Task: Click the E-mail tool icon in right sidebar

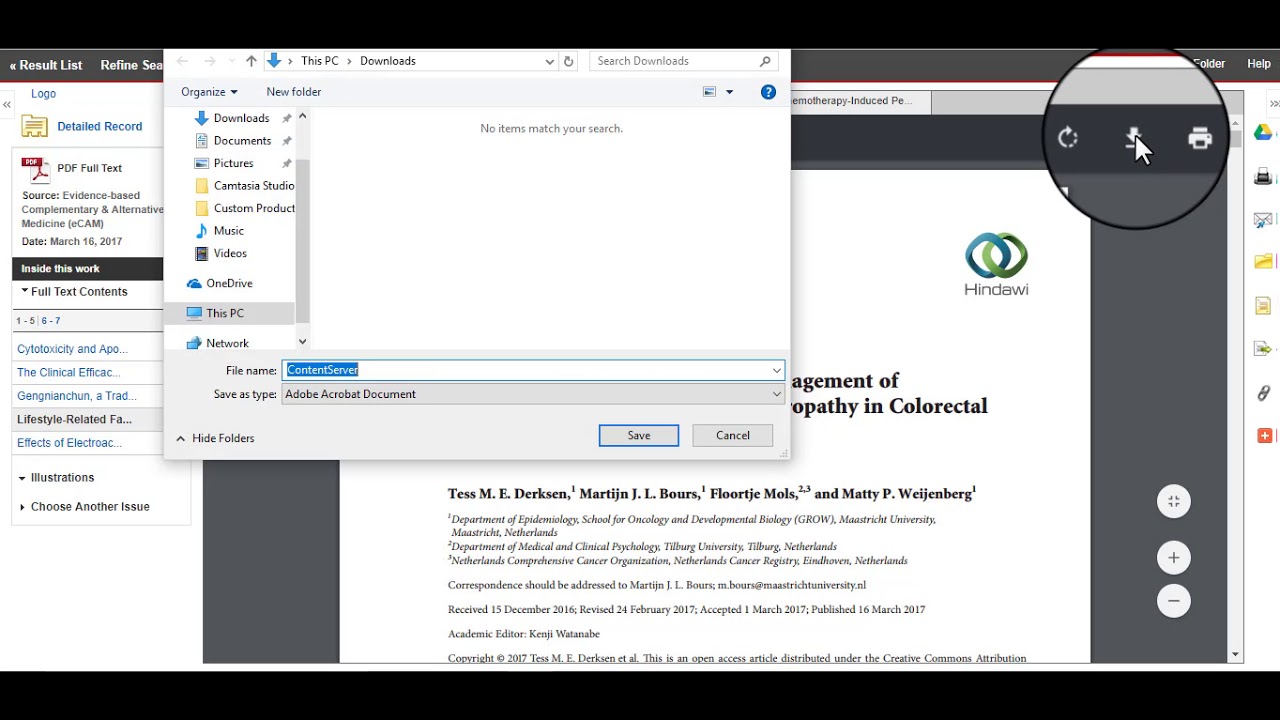Action: 1263,220
